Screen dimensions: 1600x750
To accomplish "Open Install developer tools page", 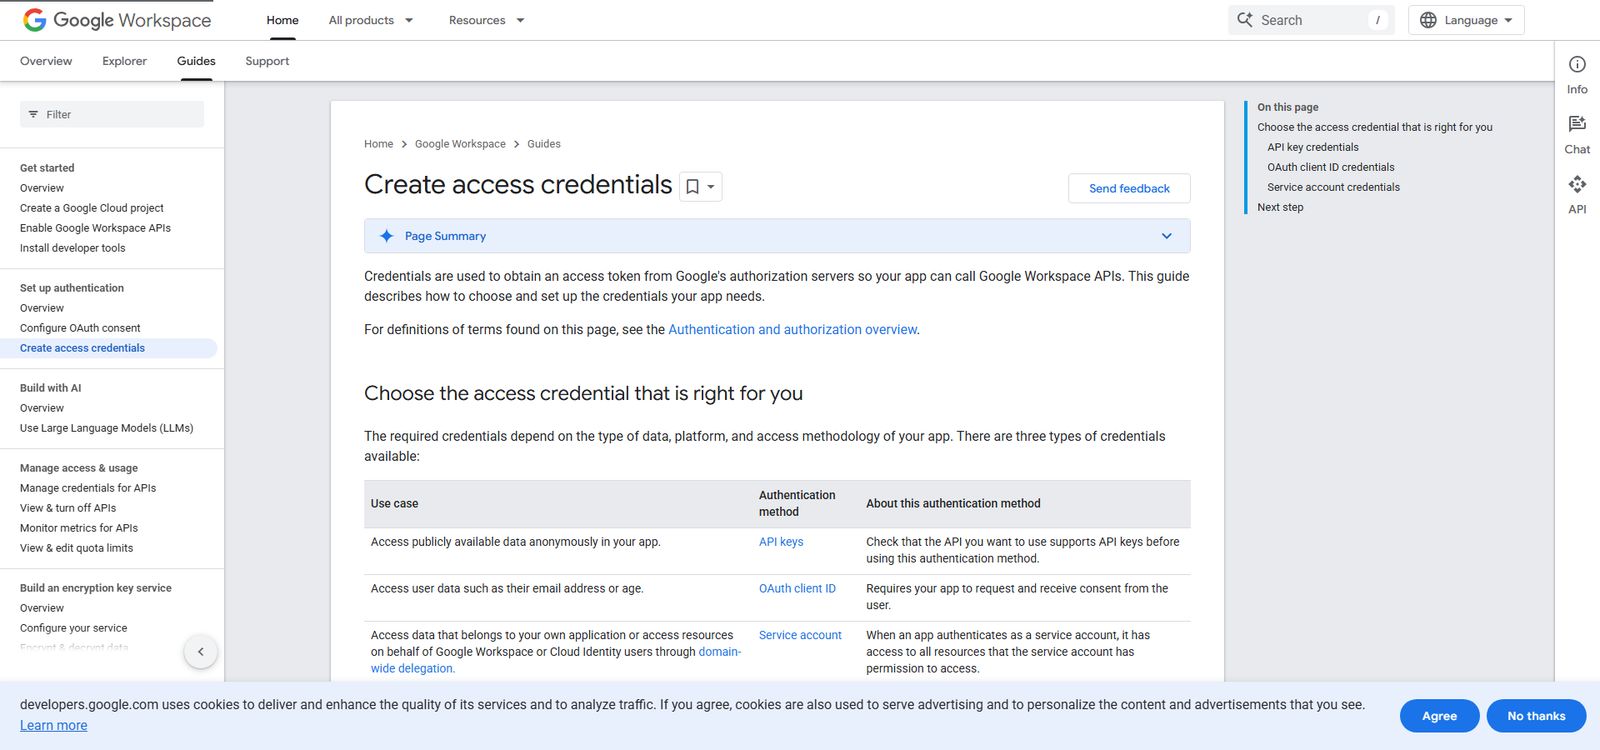I will coord(73,248).
